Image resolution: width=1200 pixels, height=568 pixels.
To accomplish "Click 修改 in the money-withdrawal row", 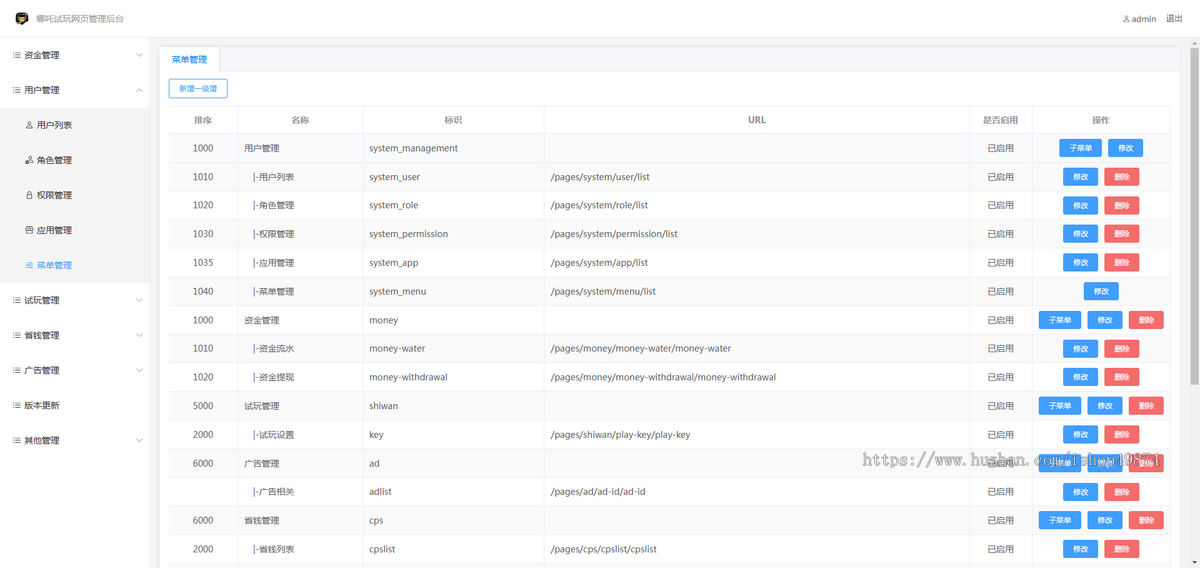I will point(1080,377).
